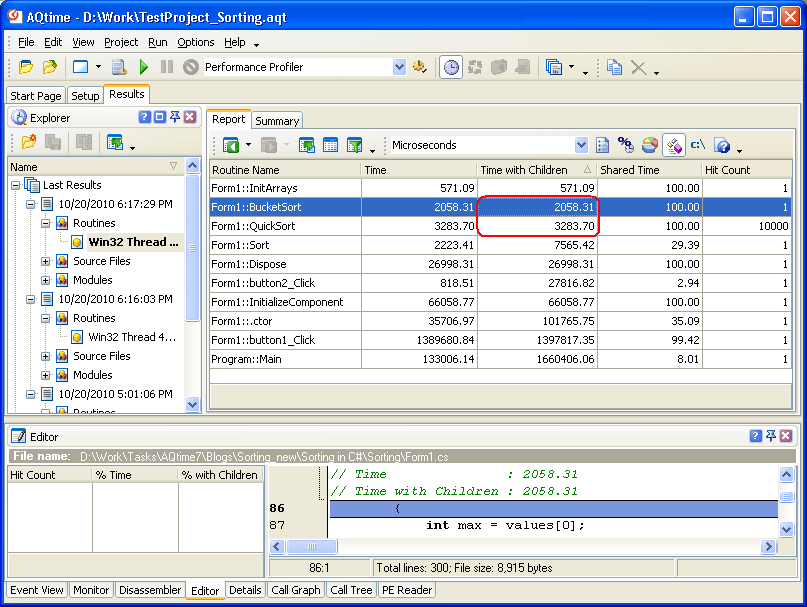Image resolution: width=807 pixels, height=607 pixels.
Task: Click the new window toolbar icon
Action: pos(80,67)
